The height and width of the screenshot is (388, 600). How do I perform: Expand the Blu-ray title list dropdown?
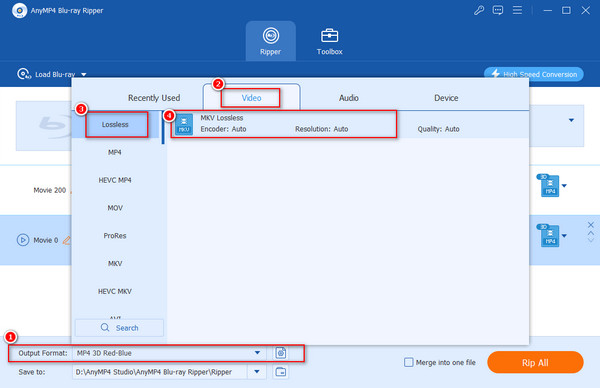point(571,120)
